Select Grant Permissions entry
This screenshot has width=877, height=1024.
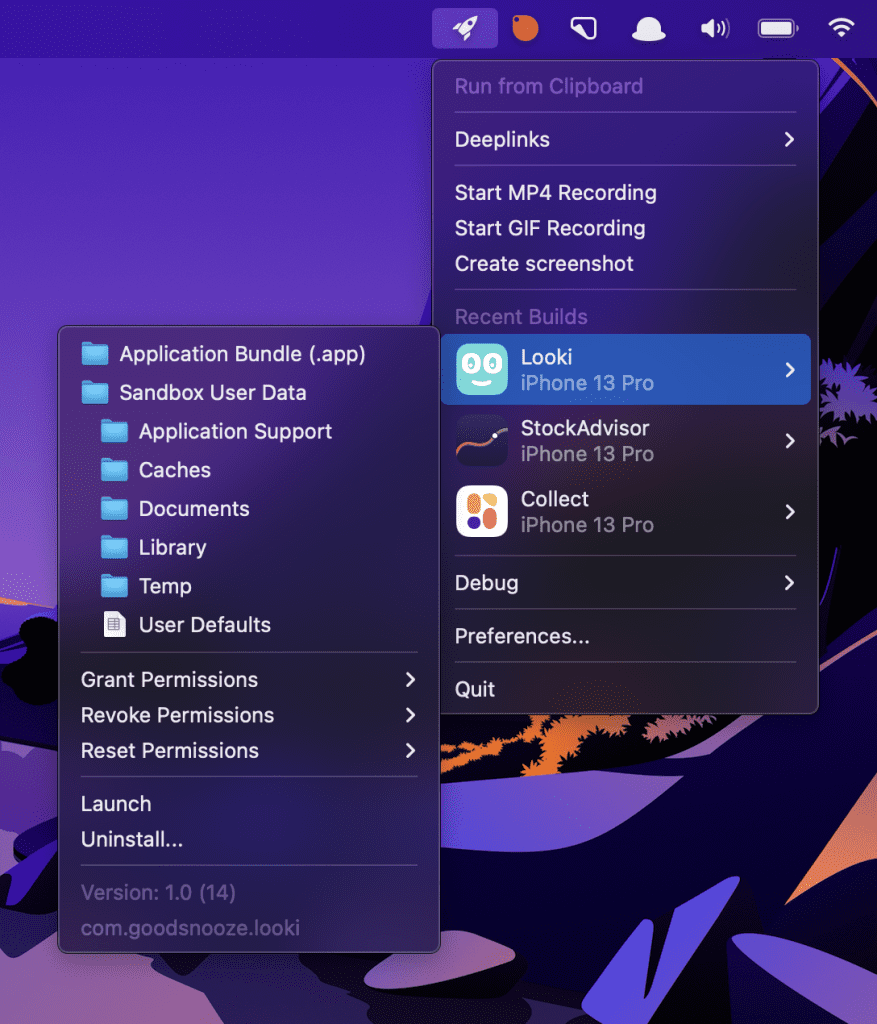(x=249, y=680)
